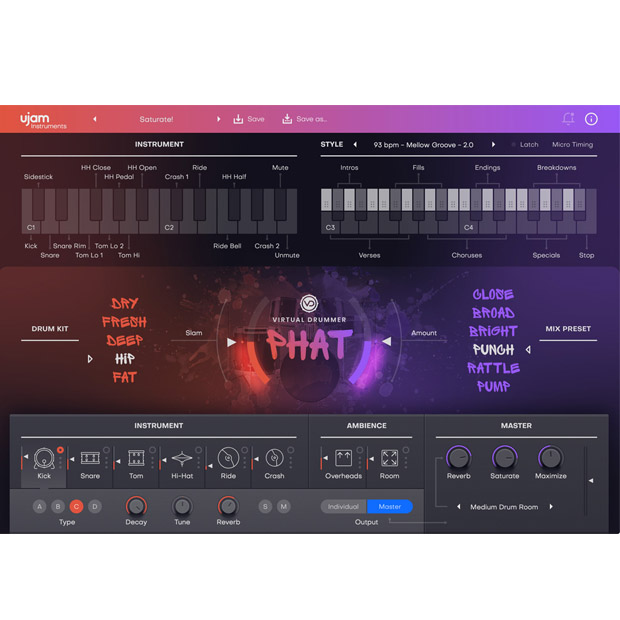
Task: Toggle the Crash power indicator
Action: pos(291,450)
